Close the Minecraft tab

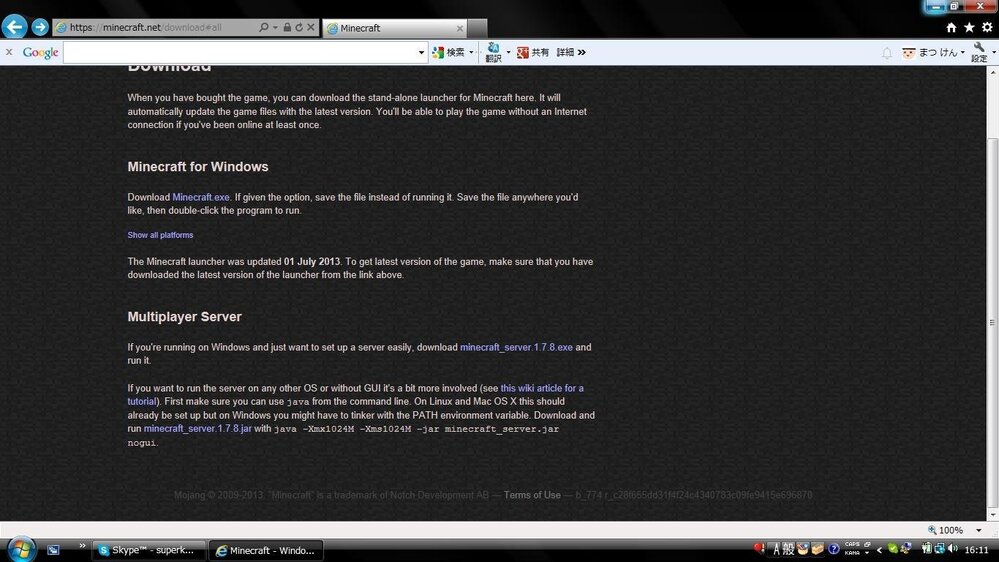tap(459, 28)
